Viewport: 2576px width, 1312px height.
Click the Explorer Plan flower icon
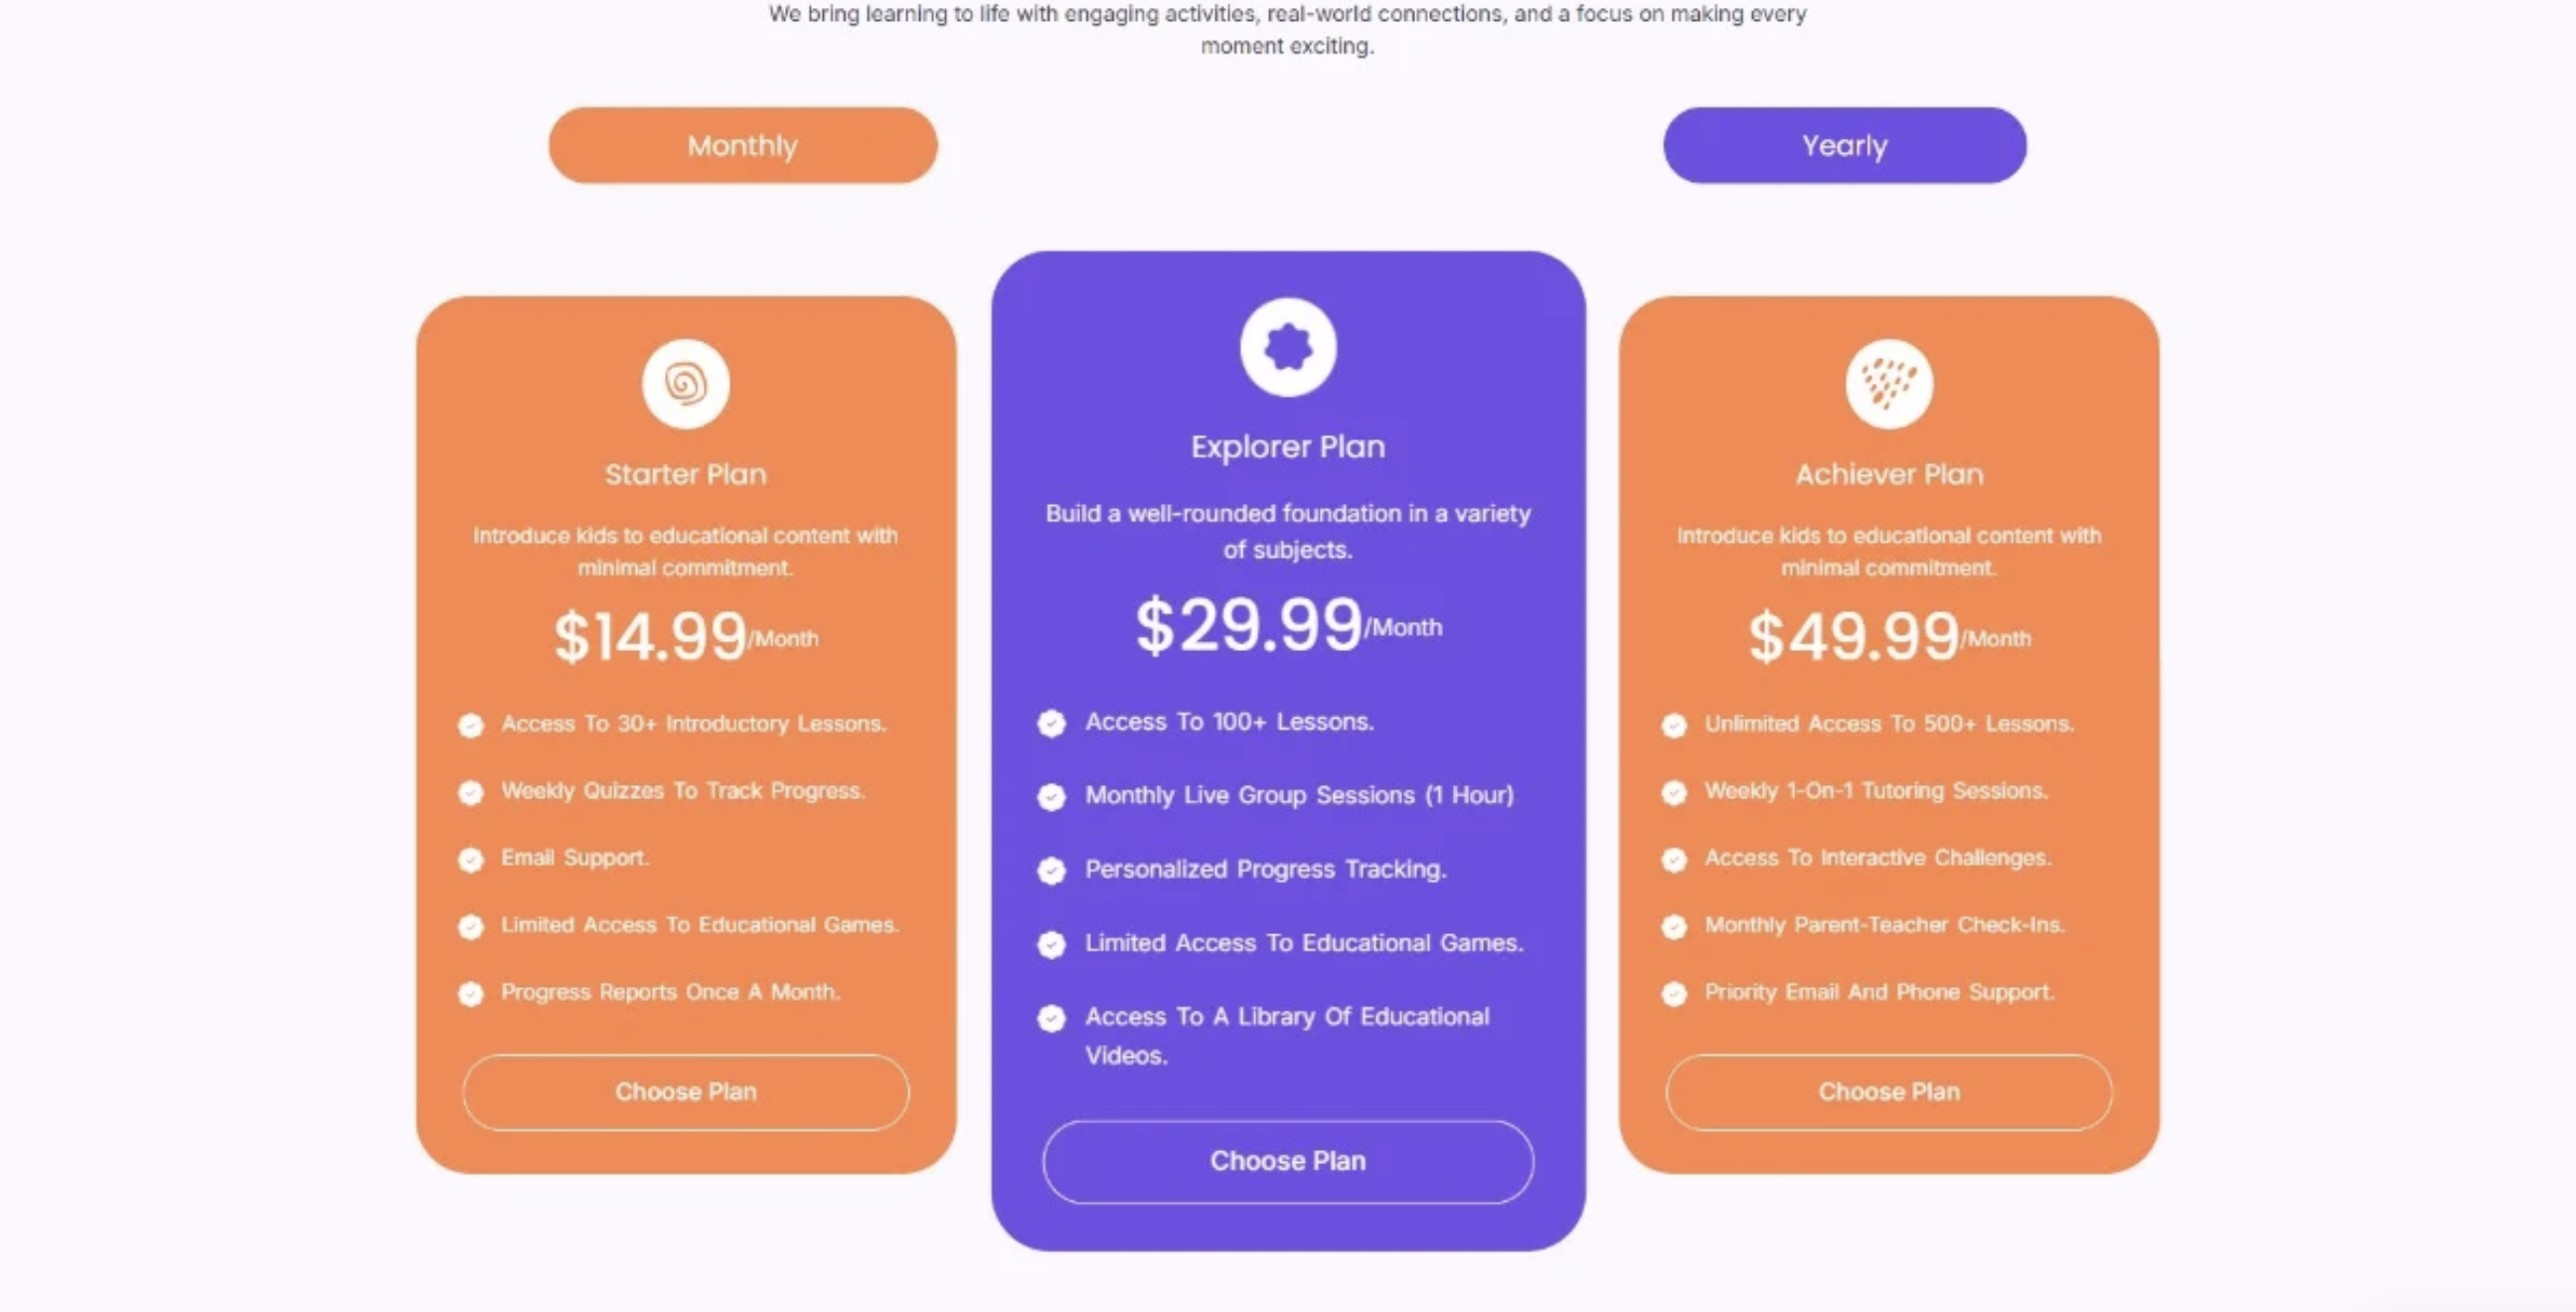(x=1288, y=347)
